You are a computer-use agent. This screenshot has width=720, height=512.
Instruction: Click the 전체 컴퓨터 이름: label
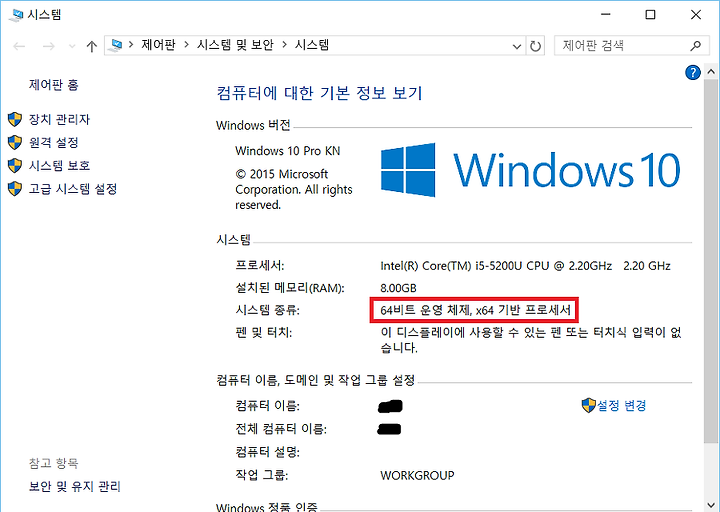coord(281,429)
